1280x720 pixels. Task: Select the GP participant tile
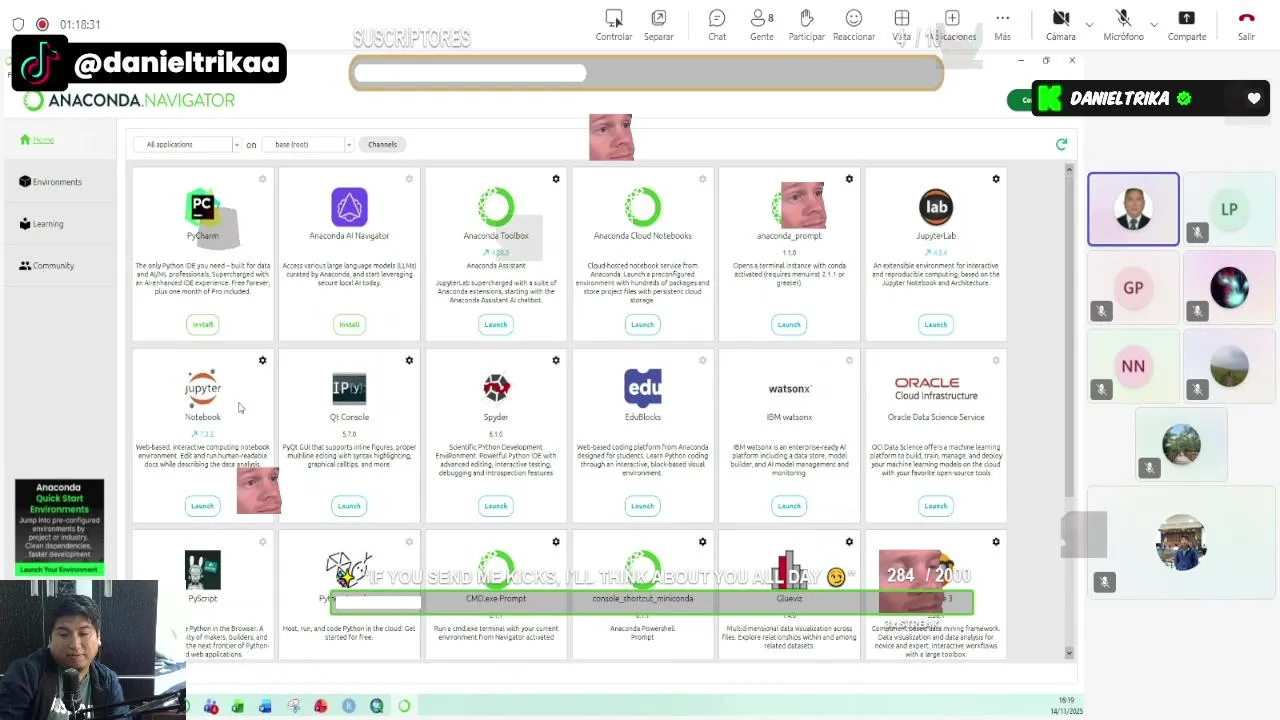click(1133, 288)
